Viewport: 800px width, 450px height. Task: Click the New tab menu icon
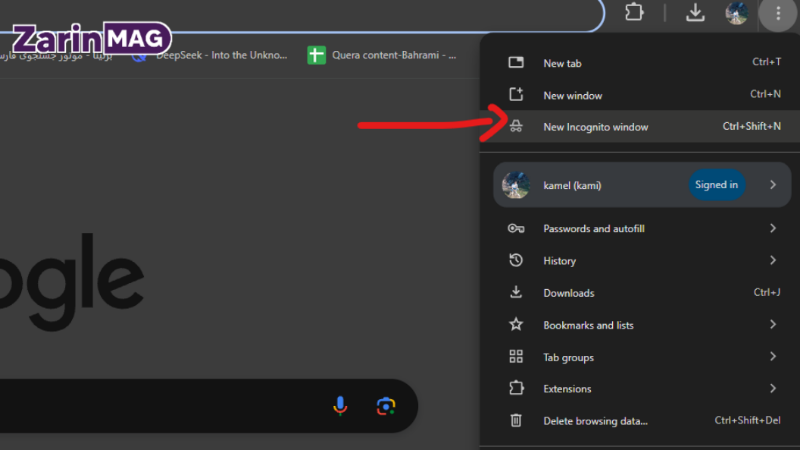coord(516,63)
